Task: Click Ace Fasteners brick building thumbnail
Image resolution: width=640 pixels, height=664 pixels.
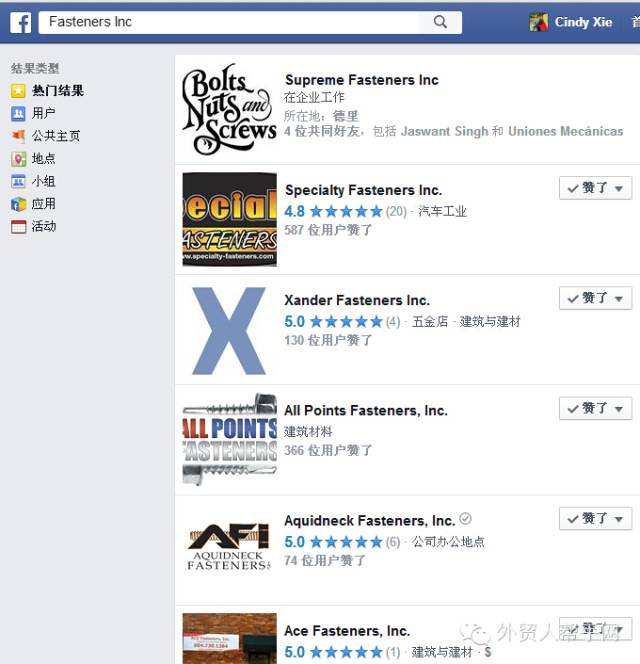Action: point(230,639)
